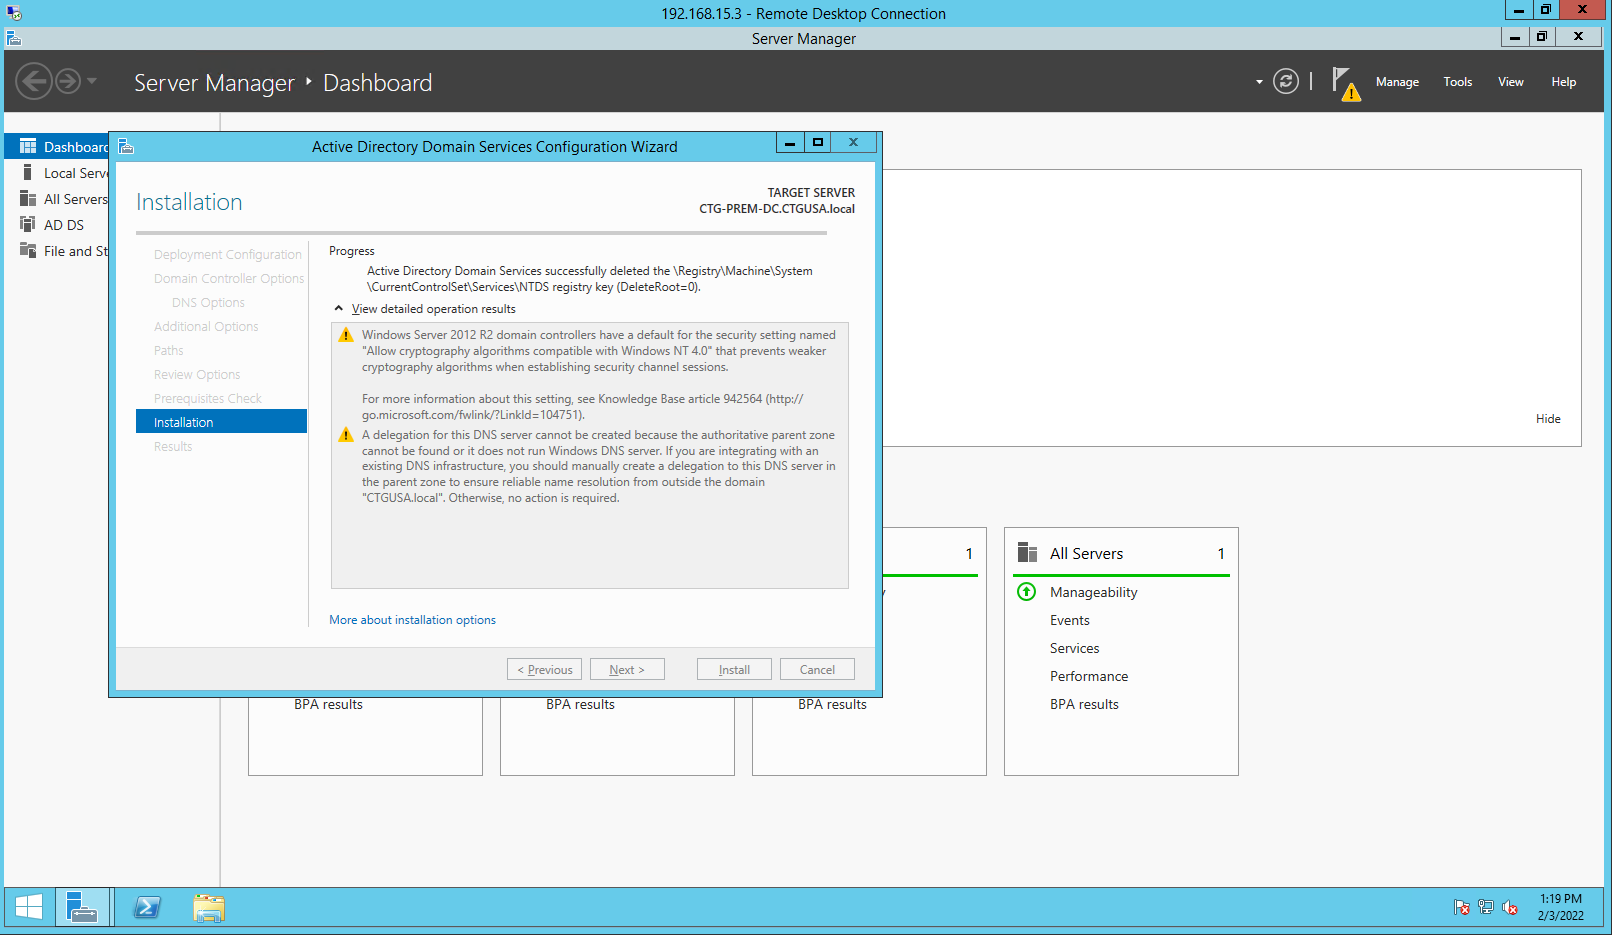Open dropdown arrow beside the refresh icon
1612x935 pixels.
pos(1259,82)
